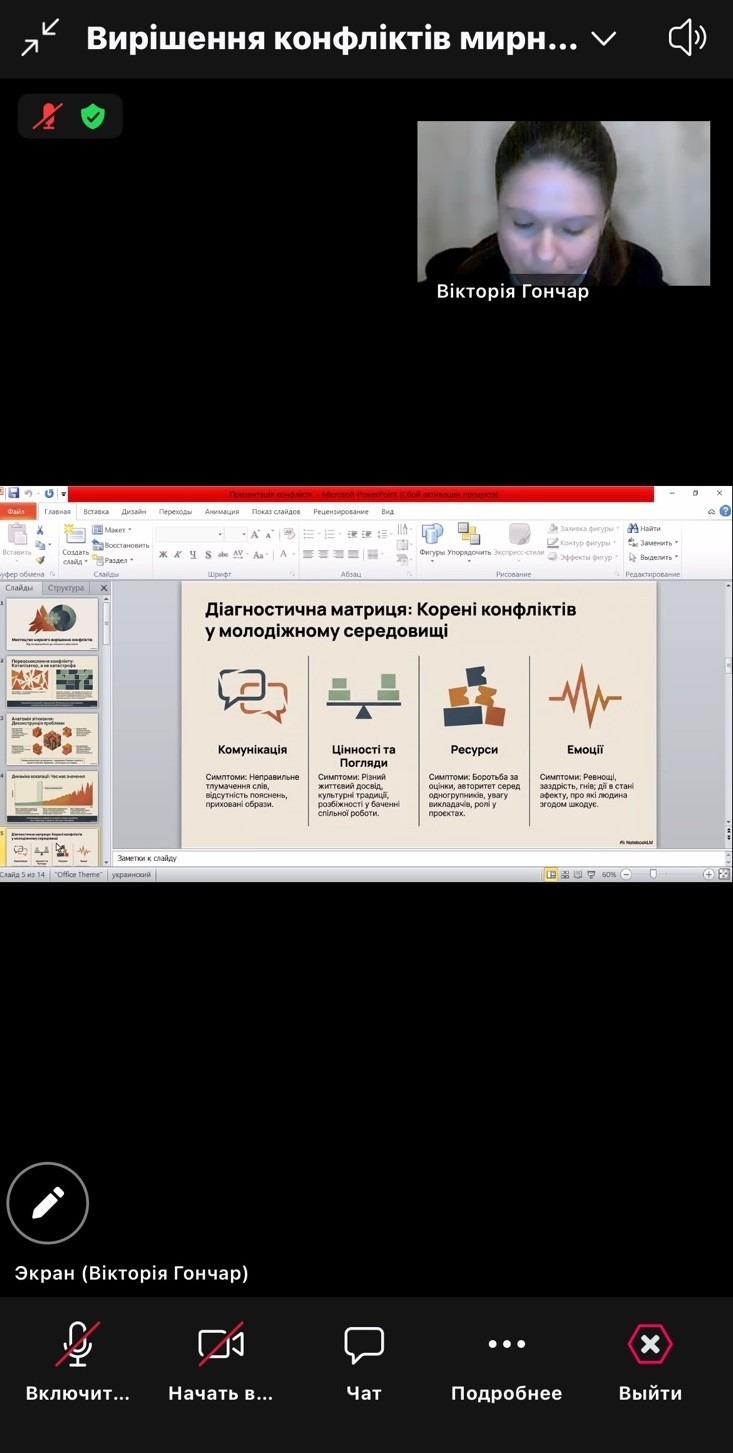This screenshot has height=1453, width=733.
Task: Open the Макет layout dropdown
Action: pos(113,530)
